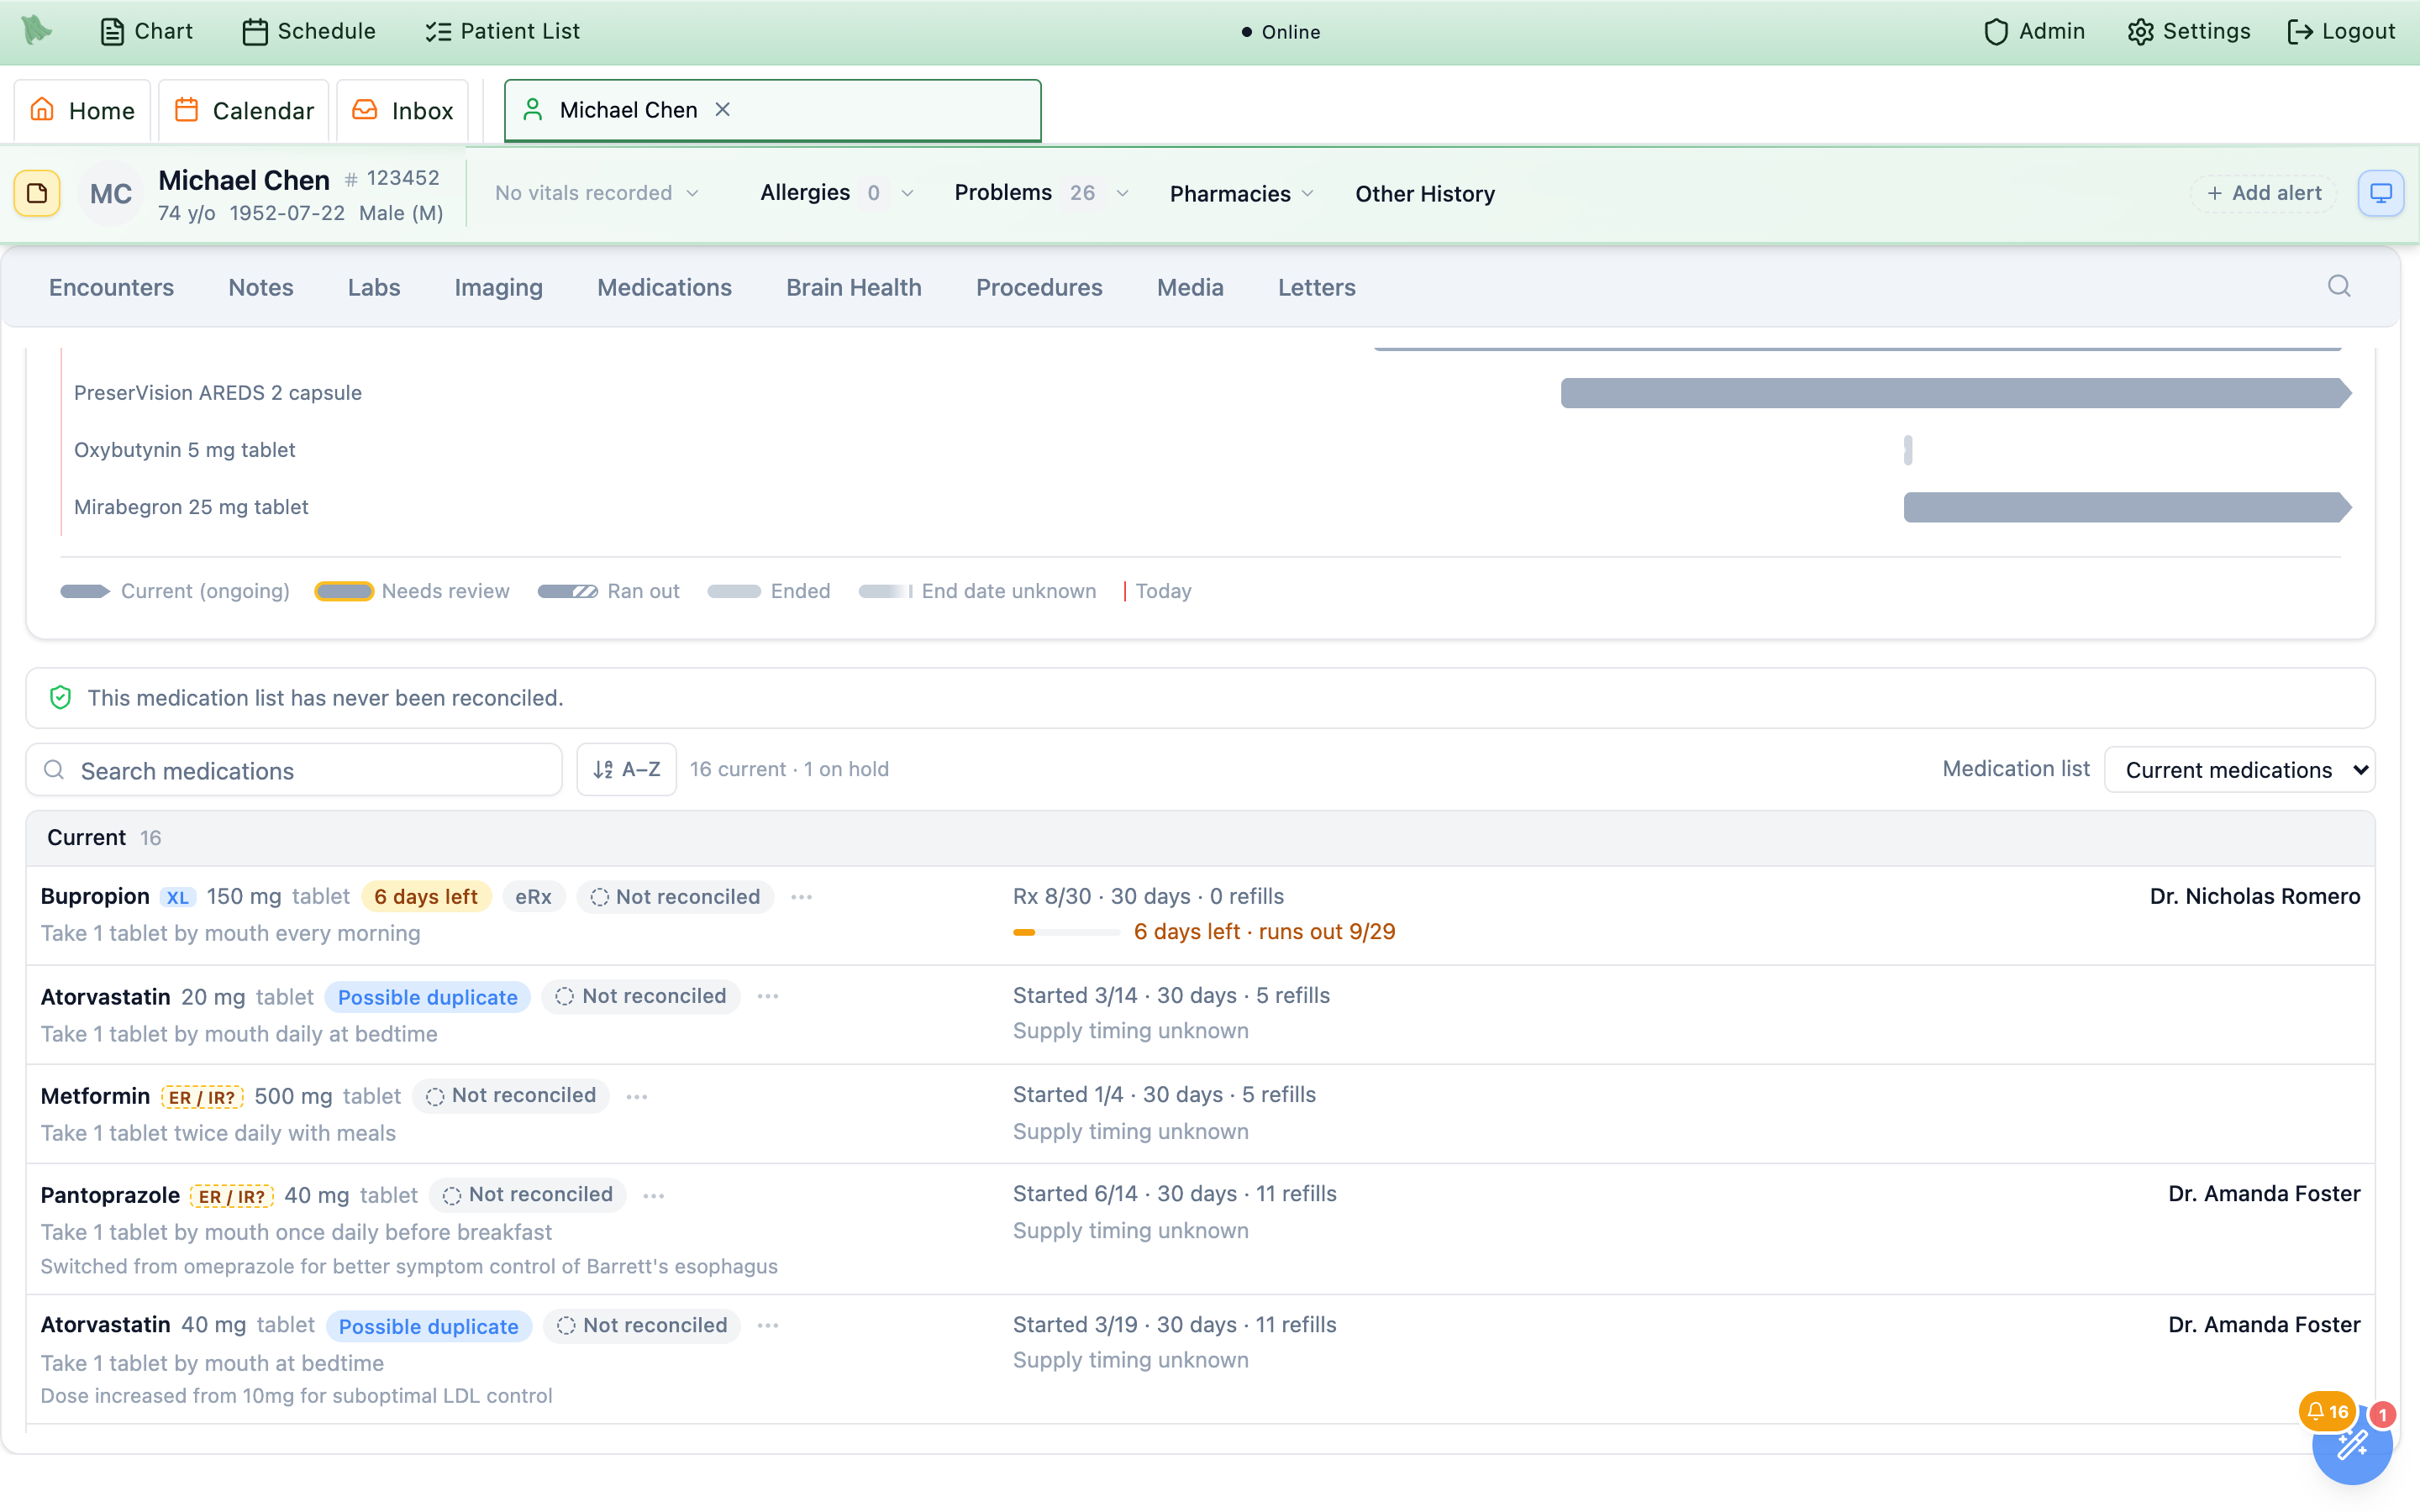Open the Calendar tab
The width and height of the screenshot is (2420, 1512).
[x=244, y=110]
